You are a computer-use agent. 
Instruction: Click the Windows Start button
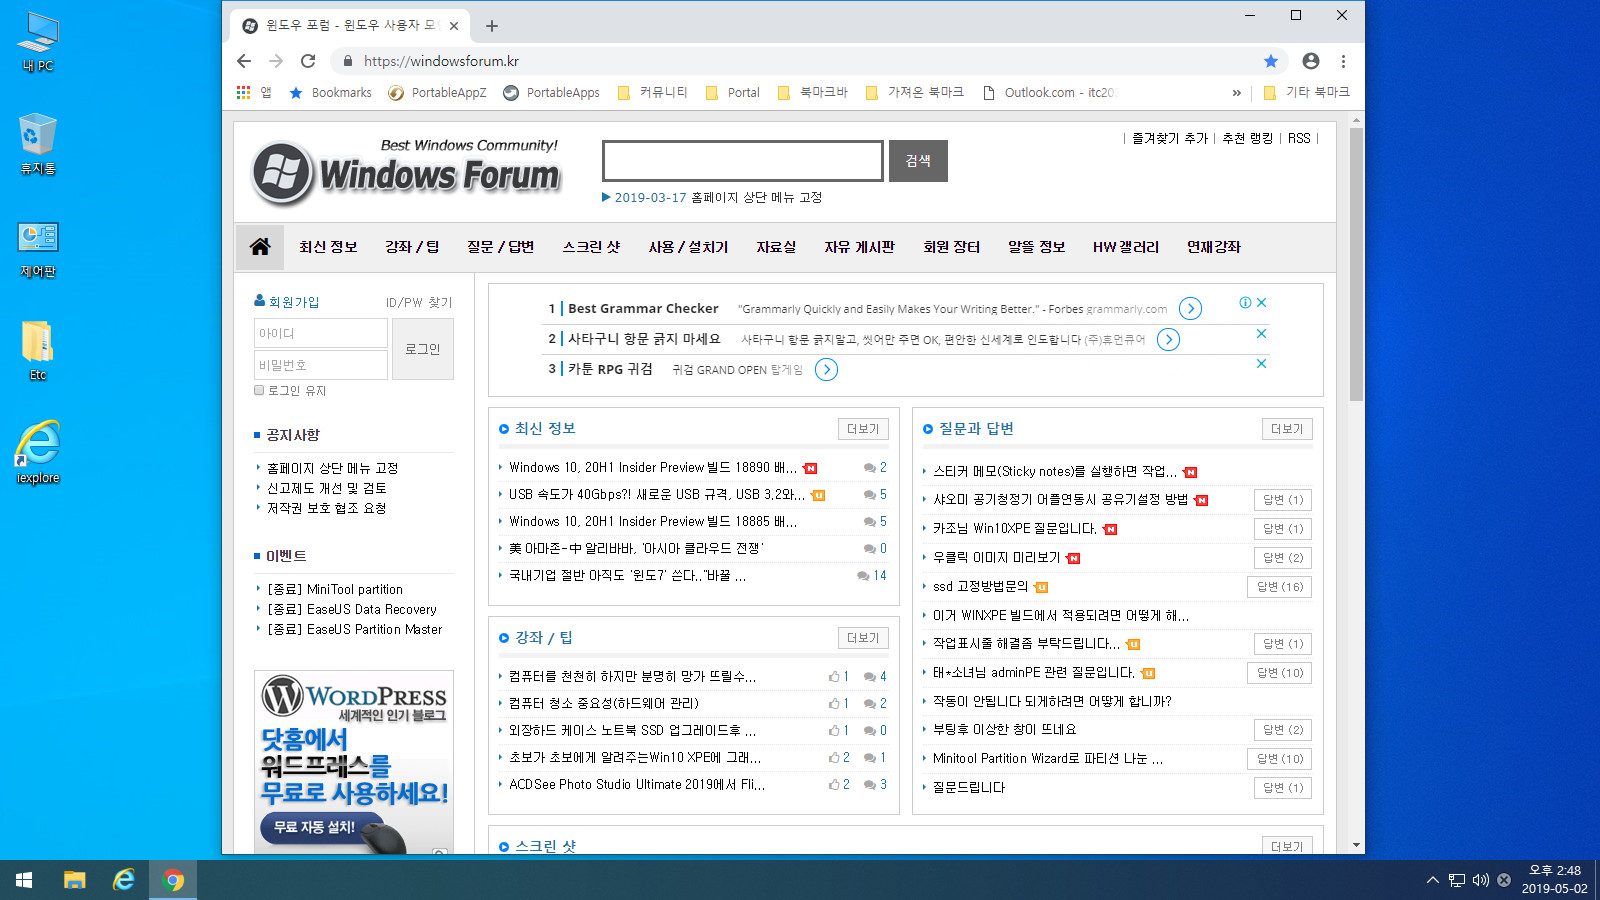pos(24,880)
